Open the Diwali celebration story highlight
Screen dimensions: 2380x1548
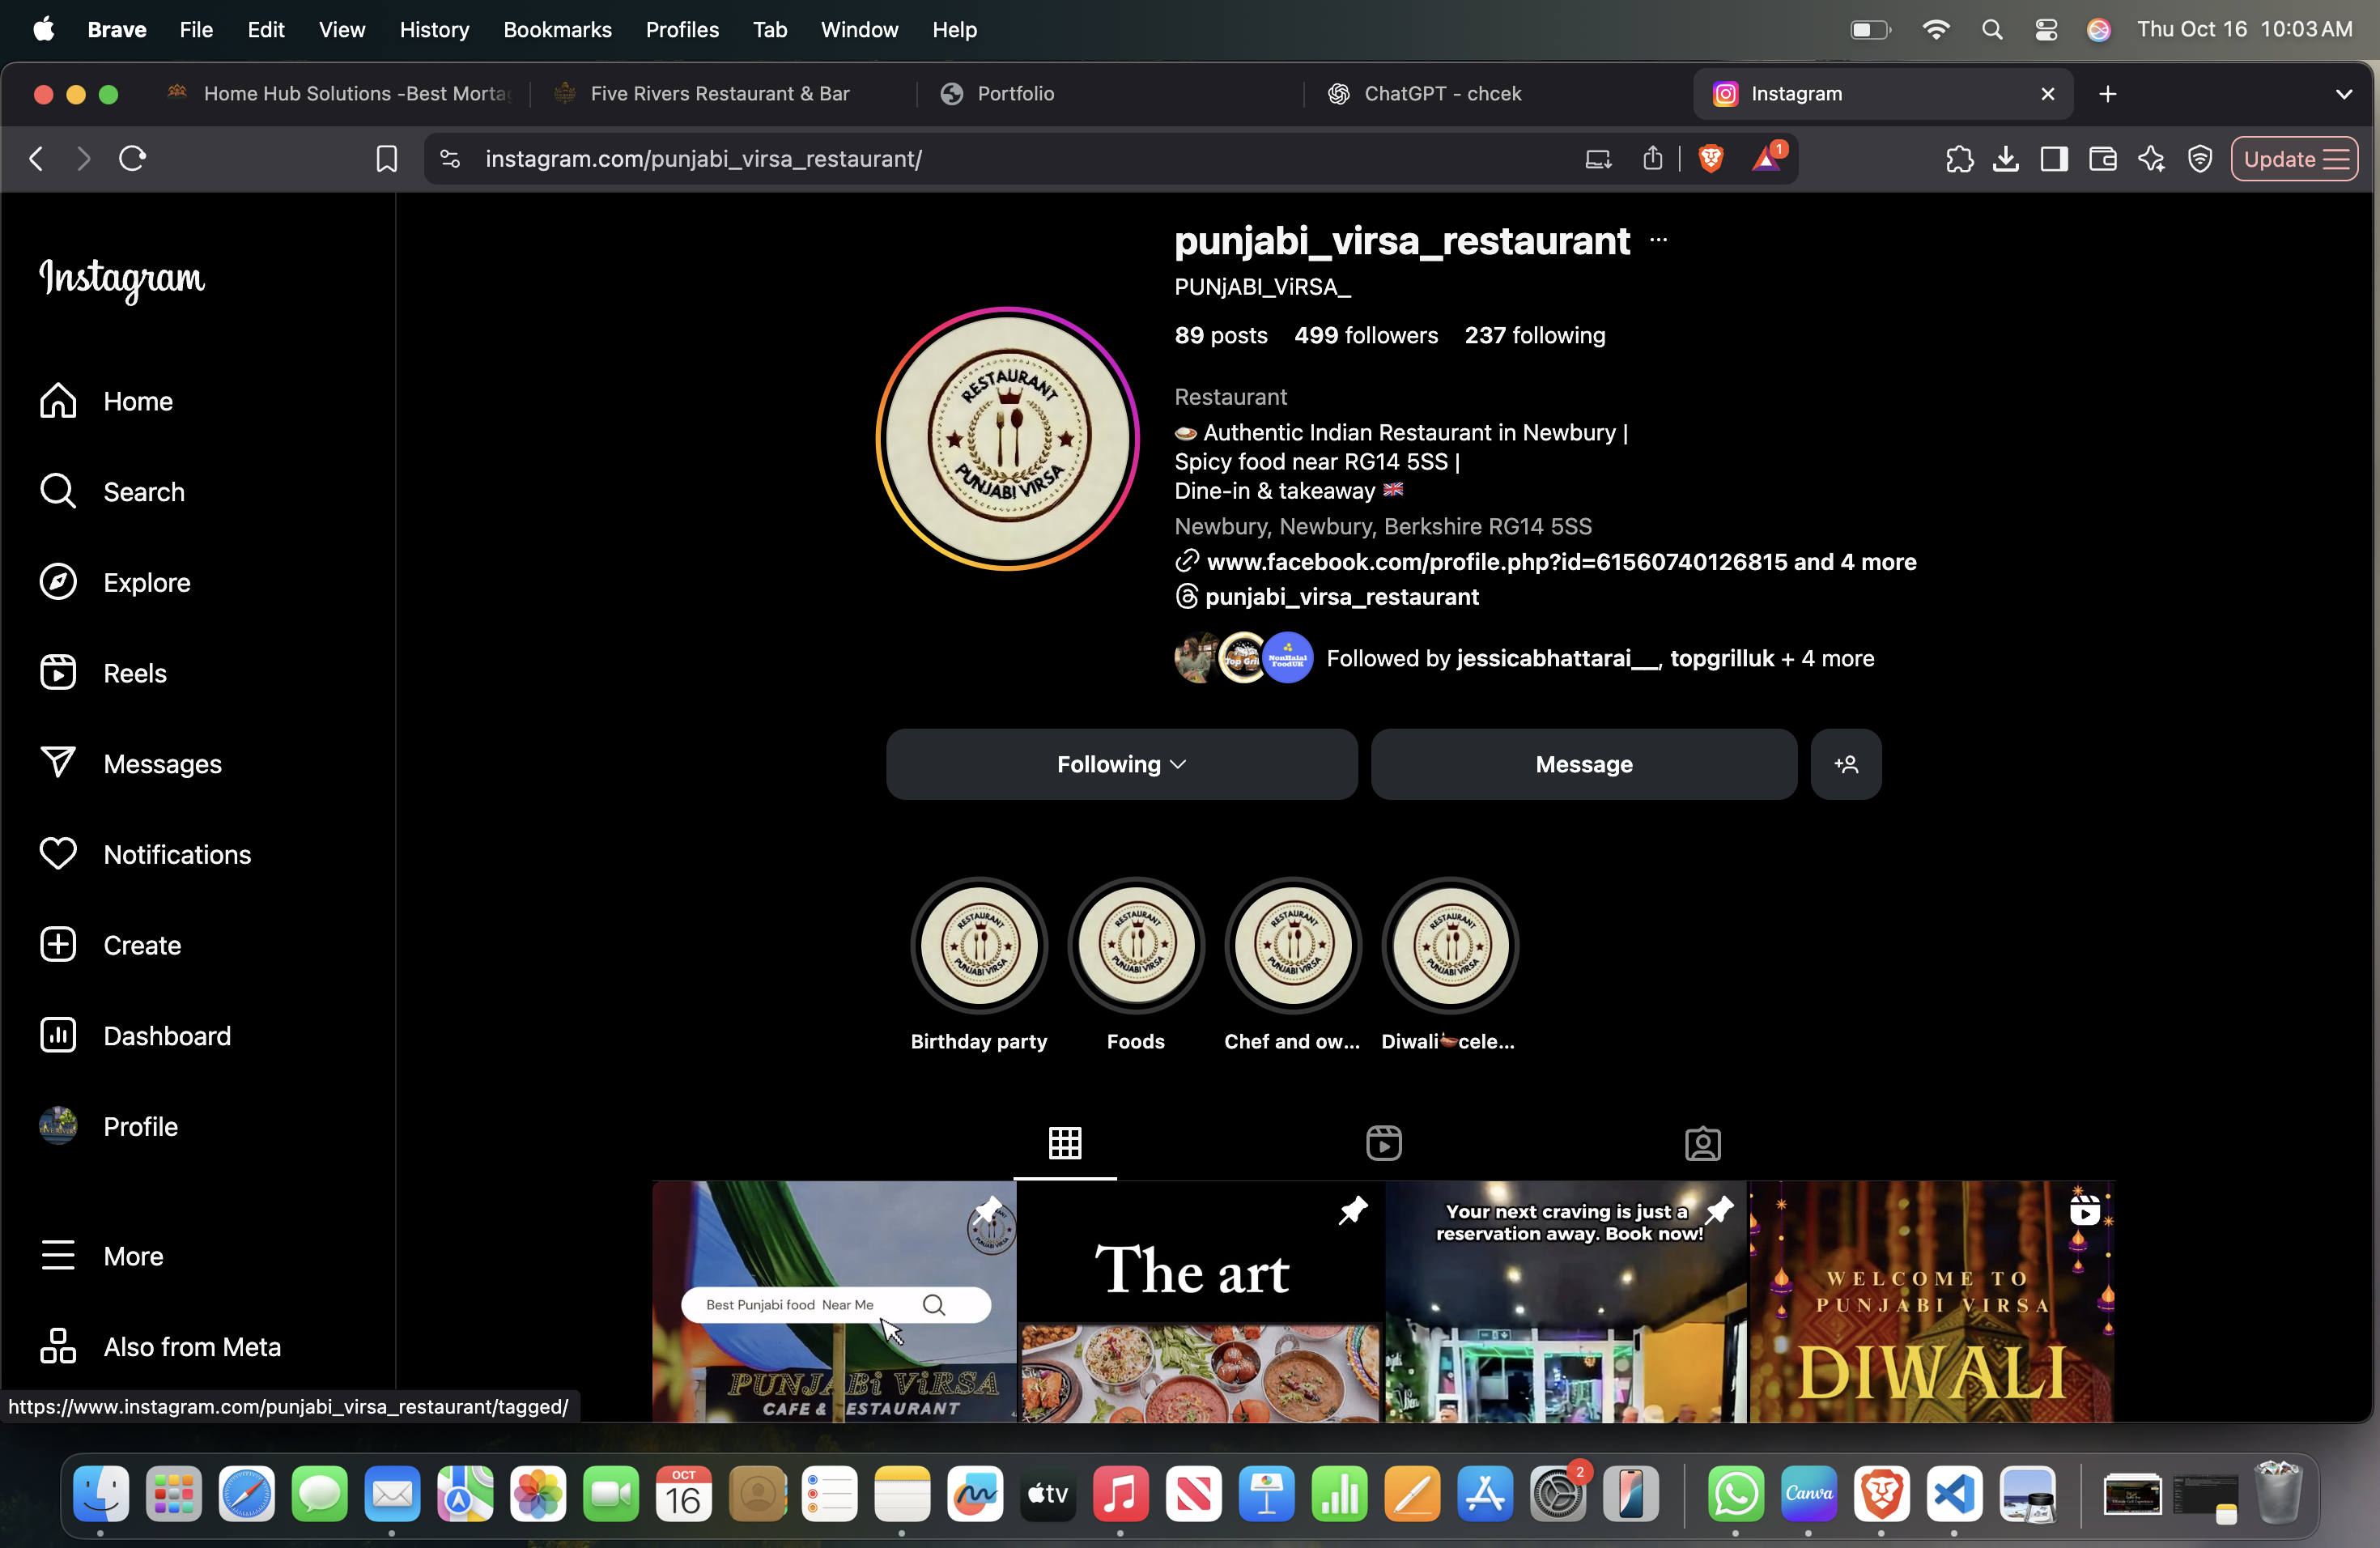coord(1450,946)
